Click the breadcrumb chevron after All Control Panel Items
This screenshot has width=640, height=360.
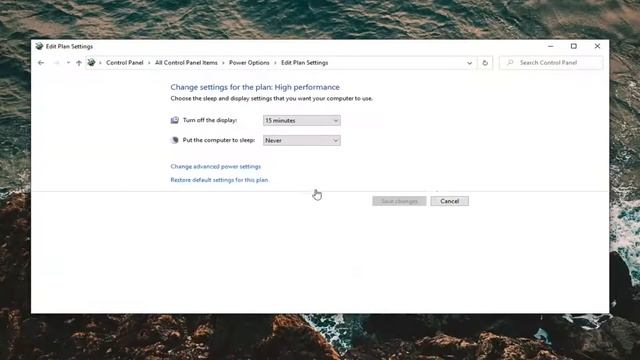click(223, 63)
